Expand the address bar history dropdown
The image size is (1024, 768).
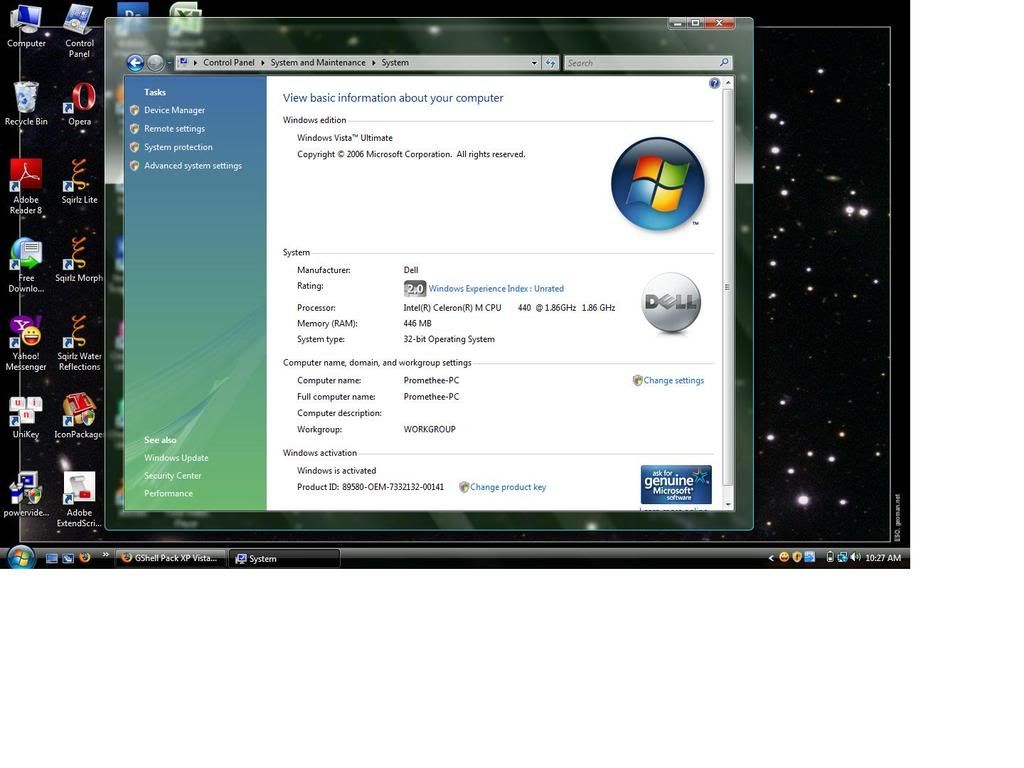pyautogui.click(x=534, y=63)
